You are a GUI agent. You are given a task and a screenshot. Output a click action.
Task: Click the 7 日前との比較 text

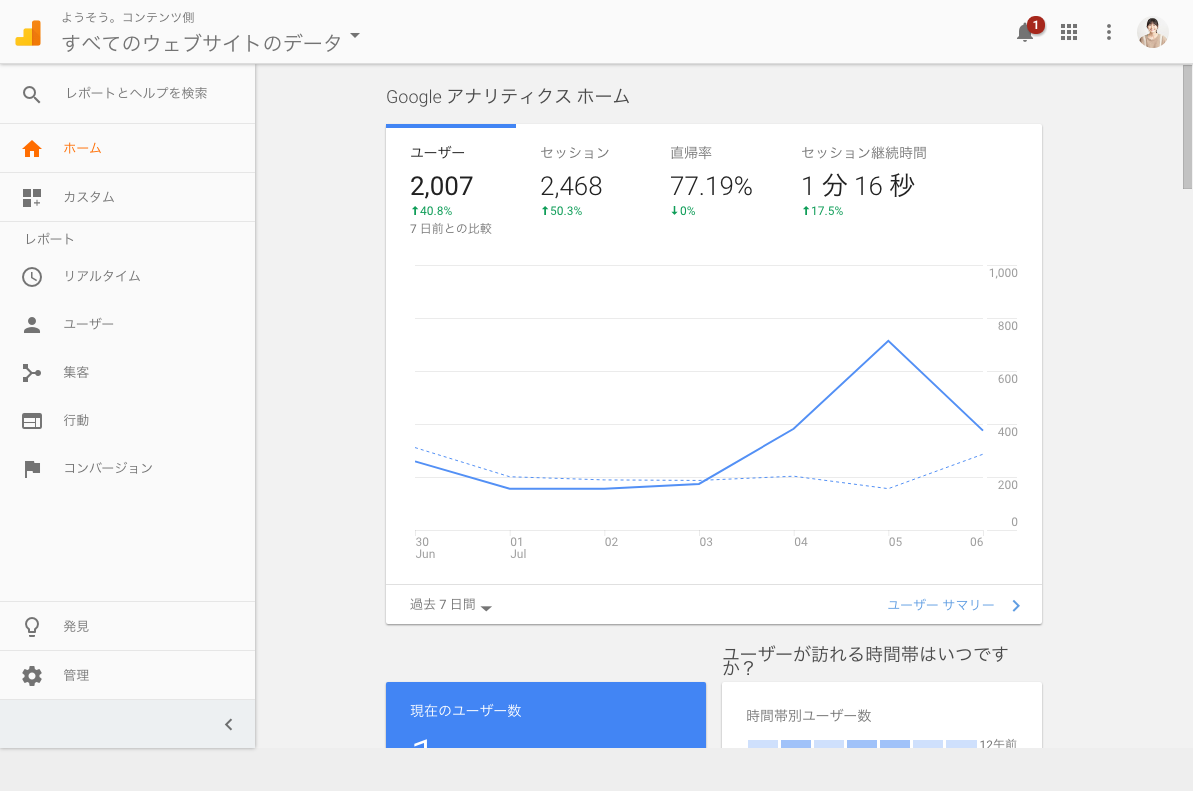[x=450, y=228]
